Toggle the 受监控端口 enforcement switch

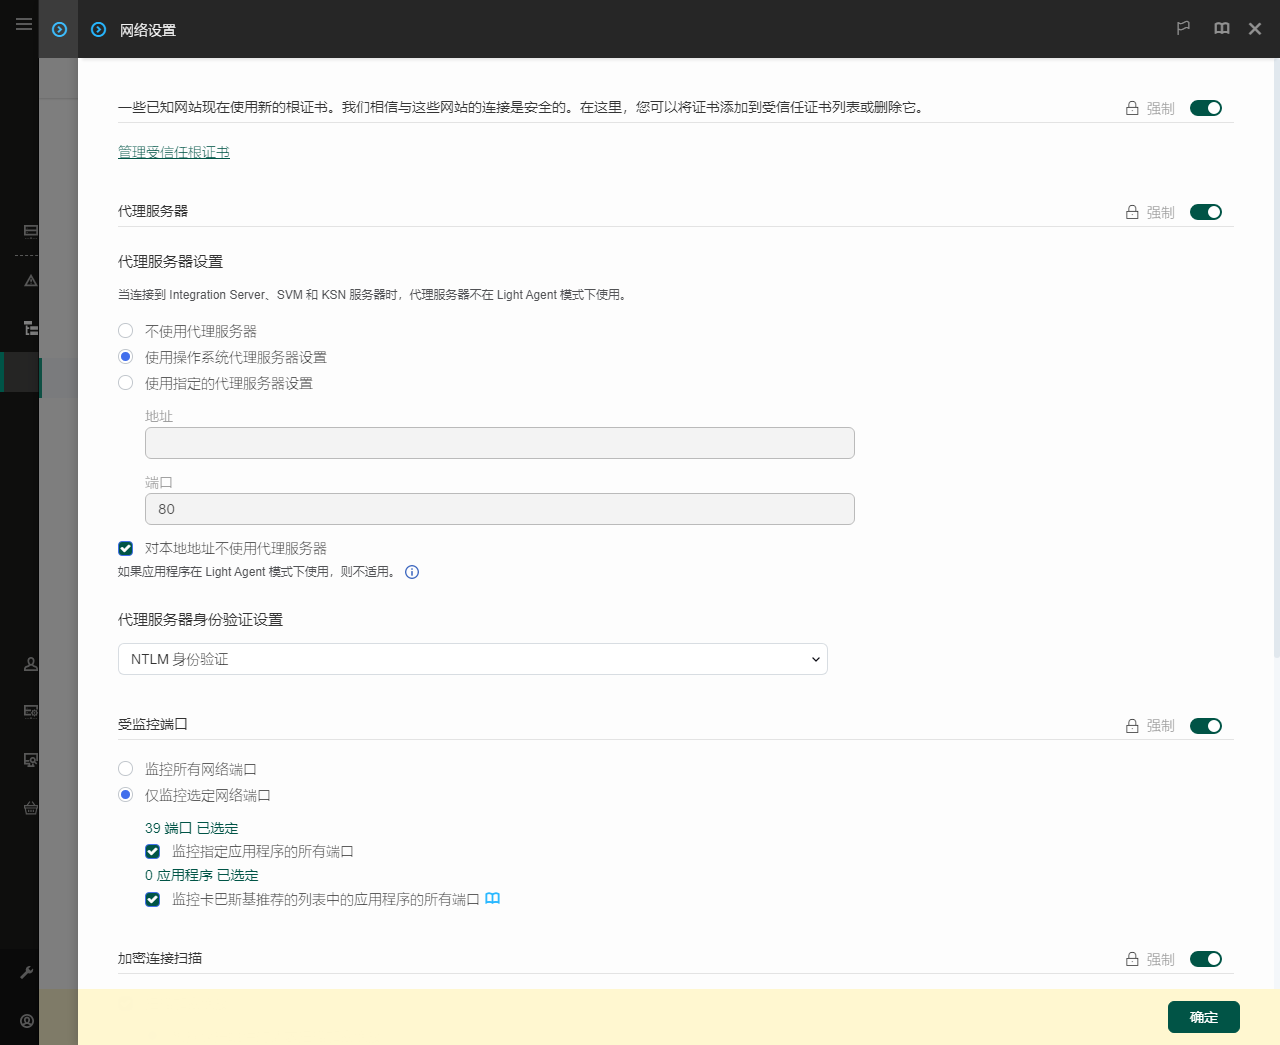(1205, 726)
